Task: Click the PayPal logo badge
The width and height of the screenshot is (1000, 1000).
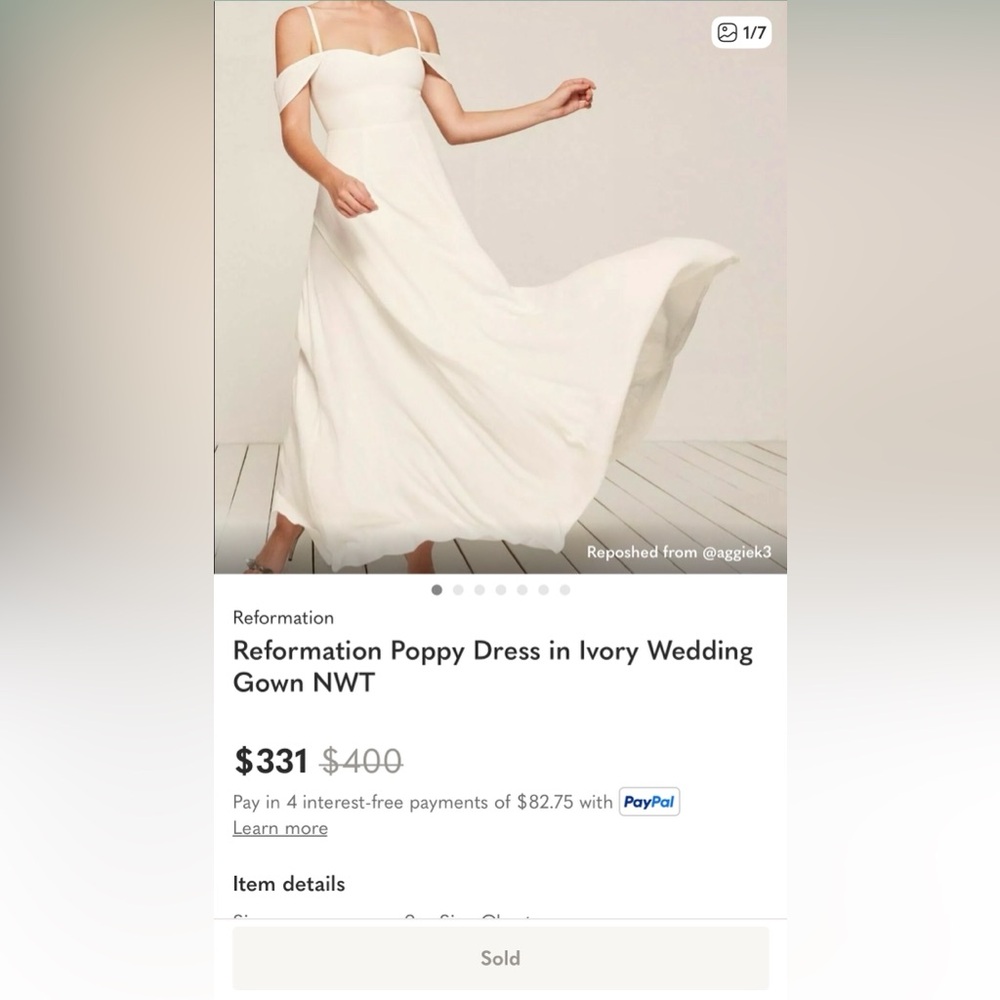Action: tap(649, 802)
